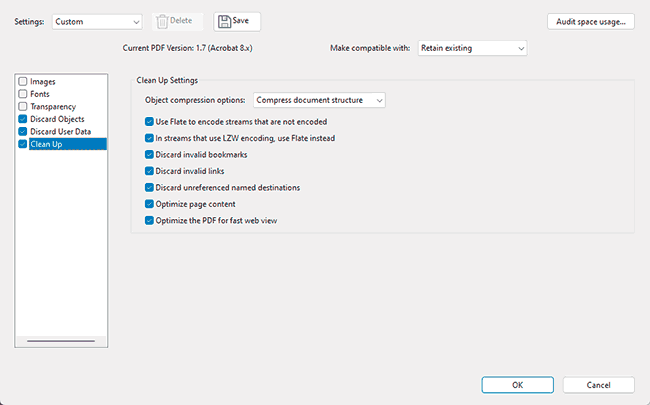Select the Discard Objects panel item
The height and width of the screenshot is (405, 650).
(x=57, y=119)
